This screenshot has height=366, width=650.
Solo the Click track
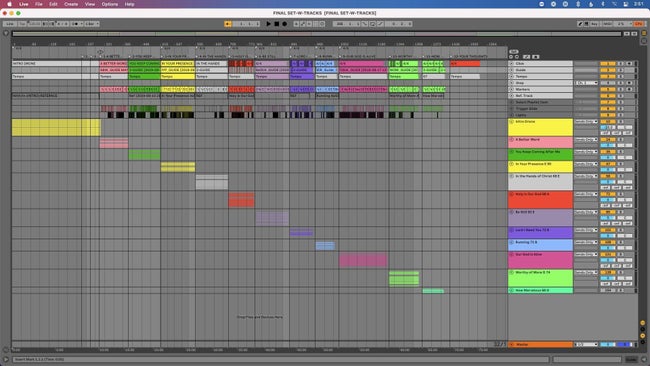click(x=621, y=64)
